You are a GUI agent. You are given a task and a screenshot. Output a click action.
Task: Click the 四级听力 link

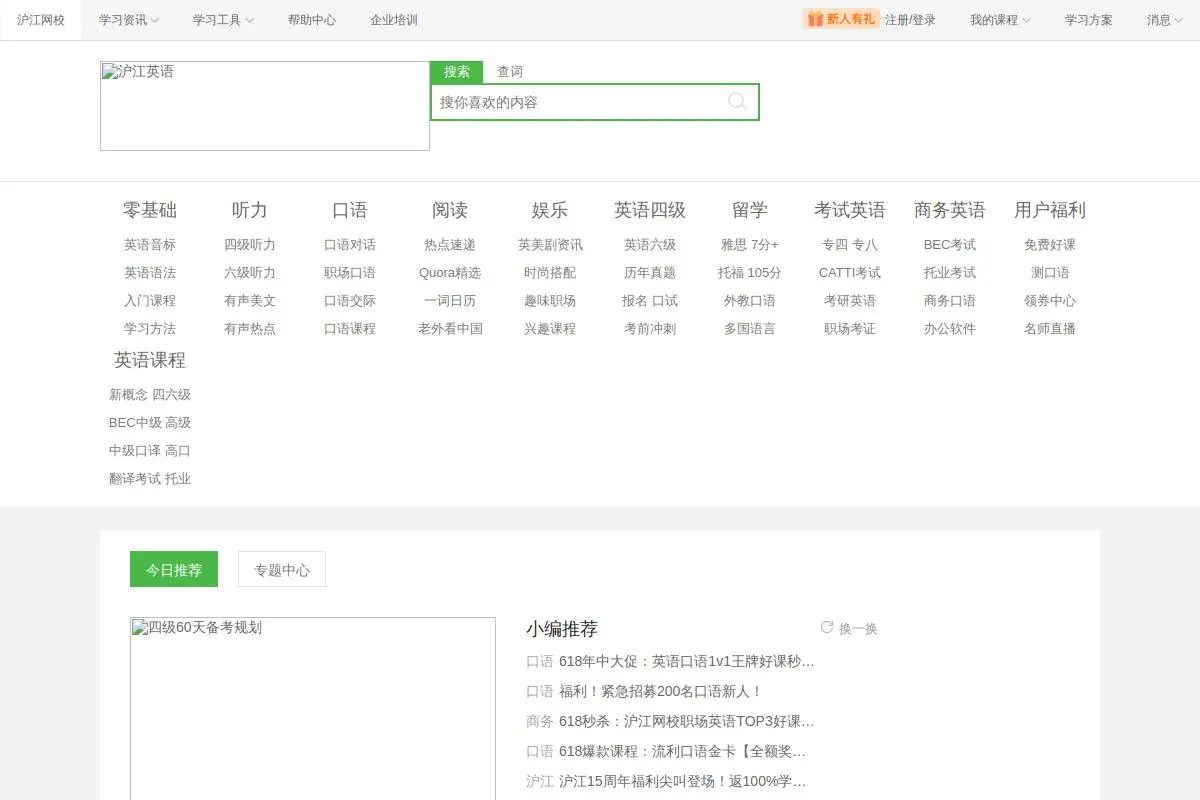coord(250,245)
